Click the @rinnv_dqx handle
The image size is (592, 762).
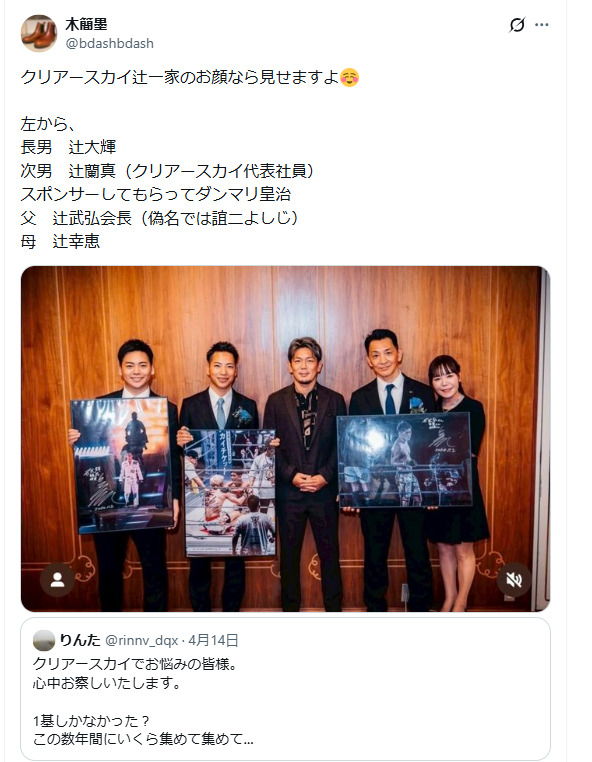coord(141,641)
